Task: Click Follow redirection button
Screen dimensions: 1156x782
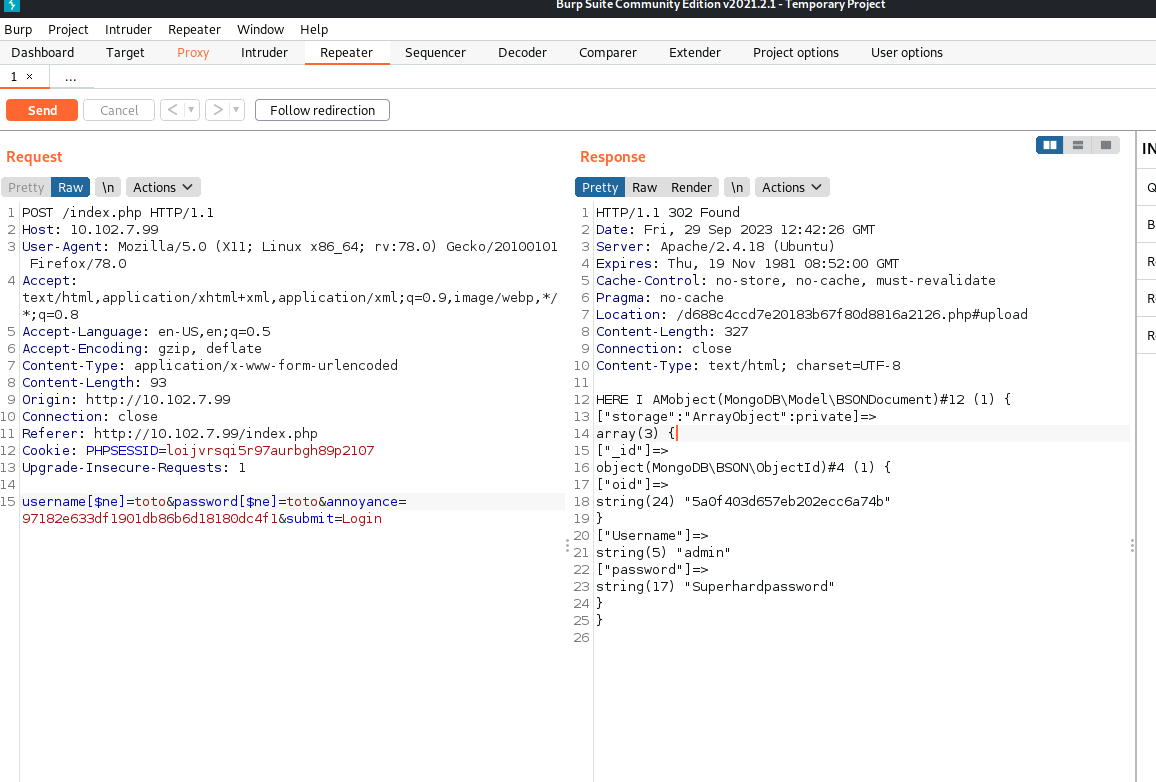Action: point(322,110)
